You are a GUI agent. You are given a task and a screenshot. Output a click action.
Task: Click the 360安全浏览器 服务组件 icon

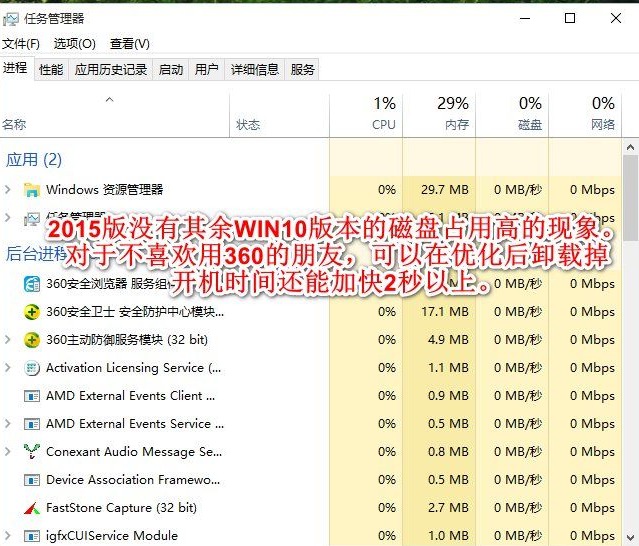click(32, 284)
